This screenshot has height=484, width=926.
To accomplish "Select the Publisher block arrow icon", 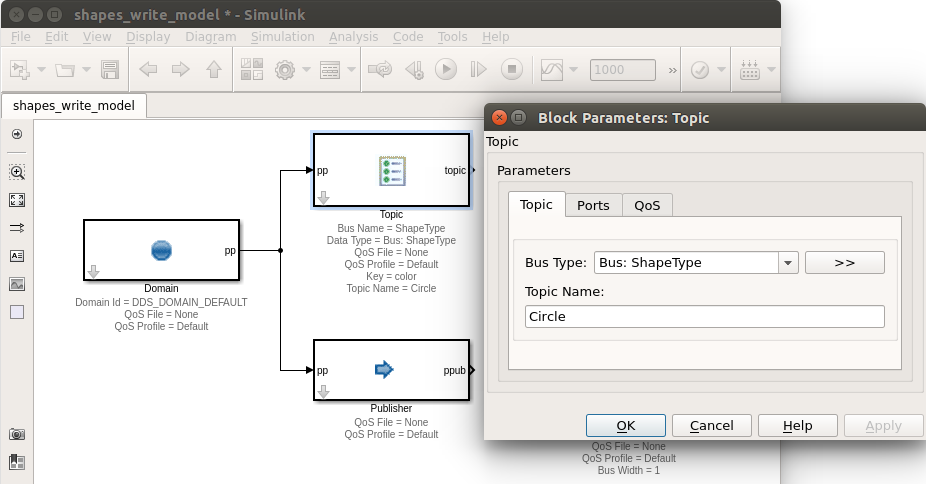I will (384, 369).
